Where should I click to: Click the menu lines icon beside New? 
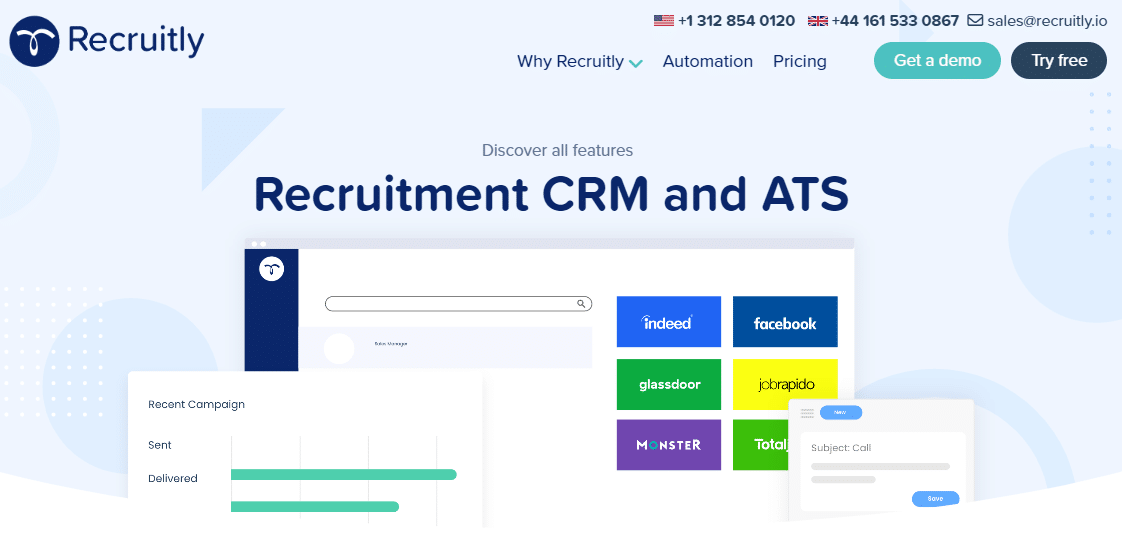(x=807, y=413)
